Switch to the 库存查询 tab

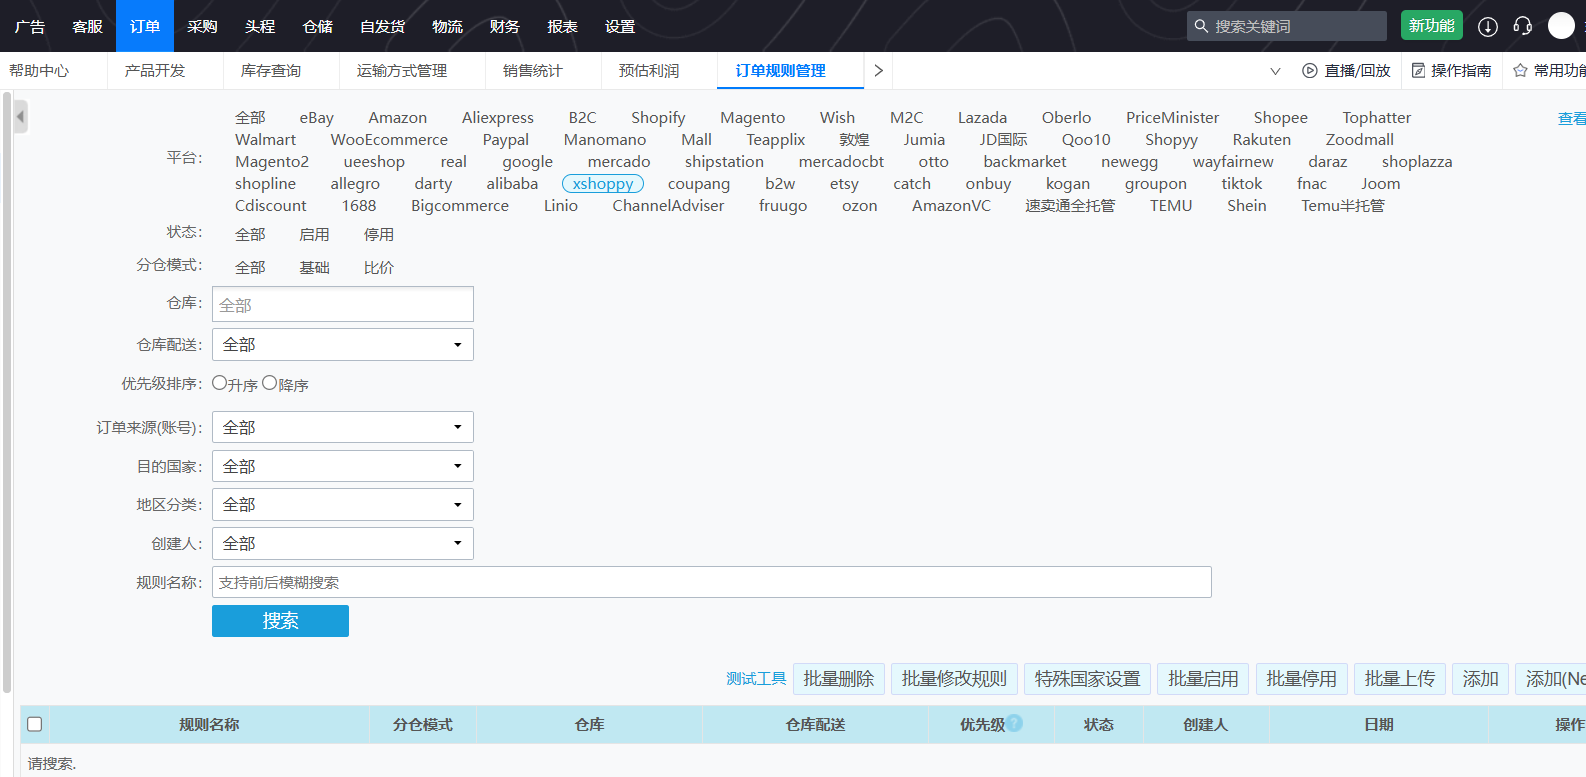pyautogui.click(x=271, y=71)
